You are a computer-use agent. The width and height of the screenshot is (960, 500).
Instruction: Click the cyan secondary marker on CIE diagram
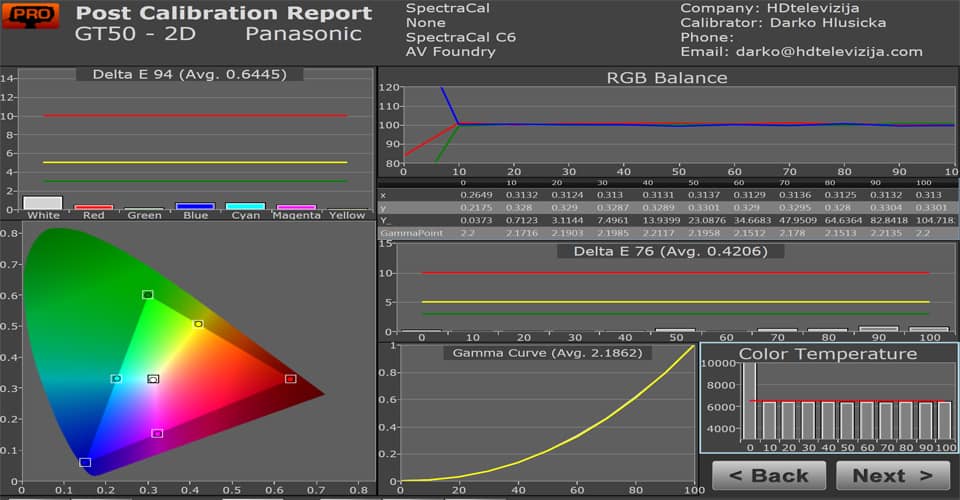pyautogui.click(x=116, y=379)
